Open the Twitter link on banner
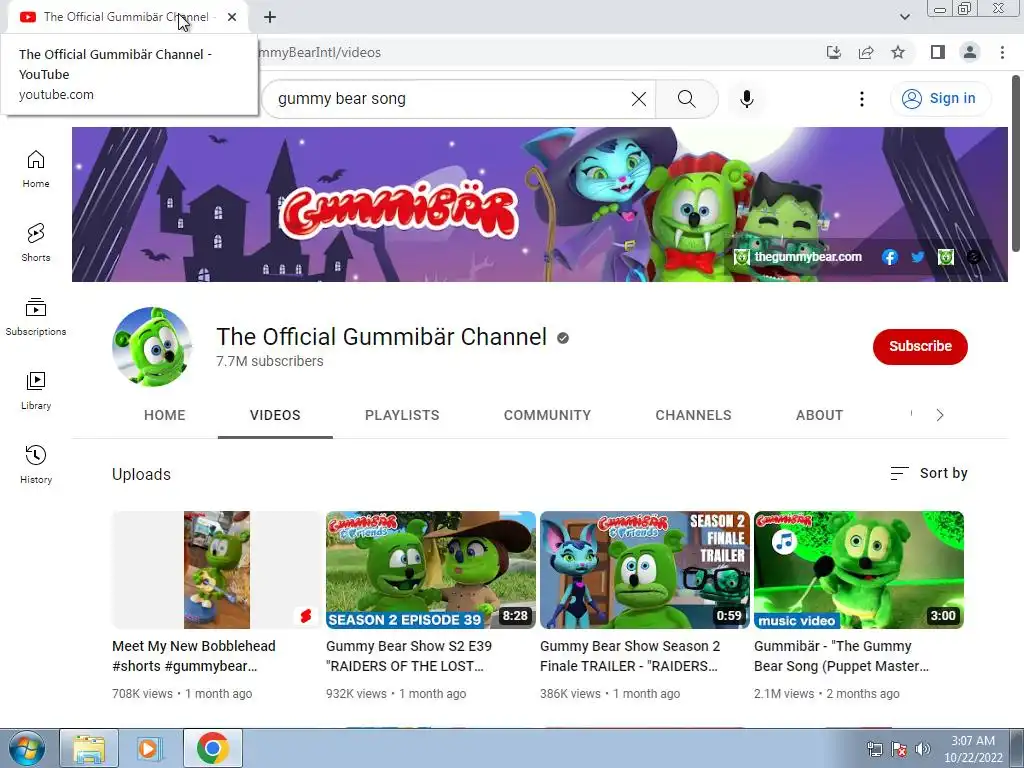 [x=918, y=257]
